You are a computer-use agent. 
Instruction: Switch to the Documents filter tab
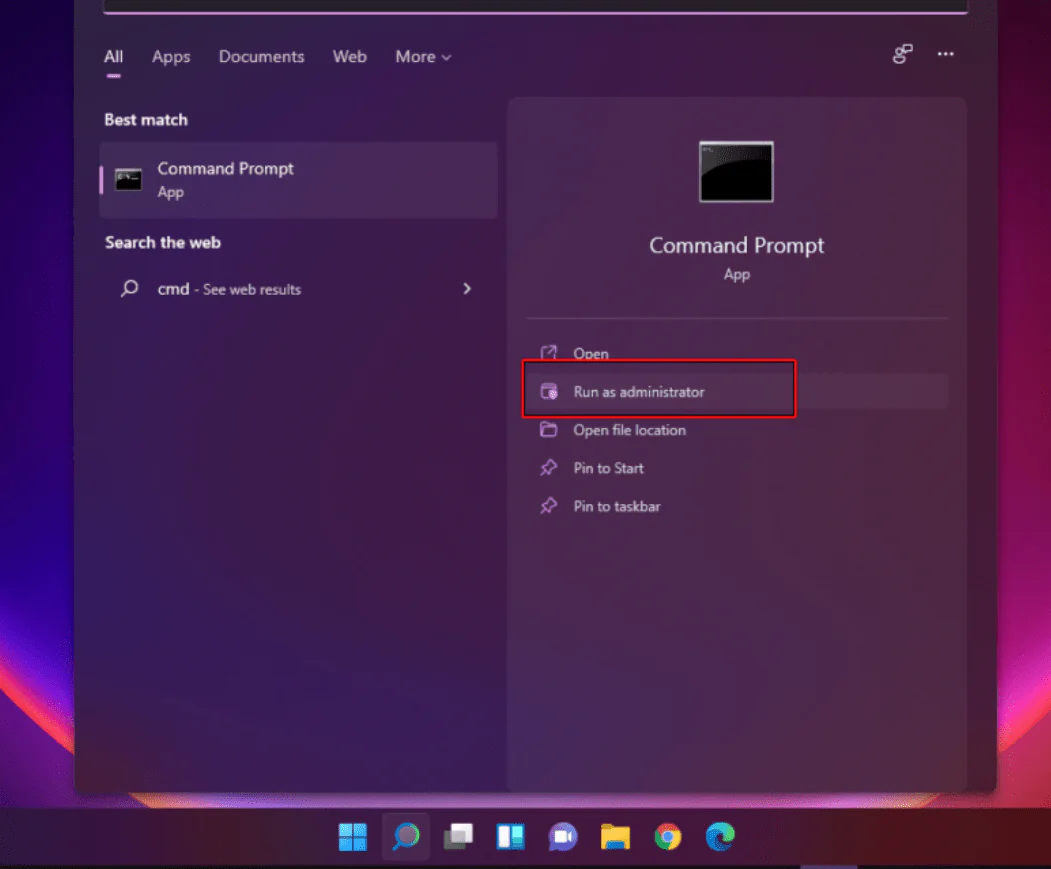(261, 57)
